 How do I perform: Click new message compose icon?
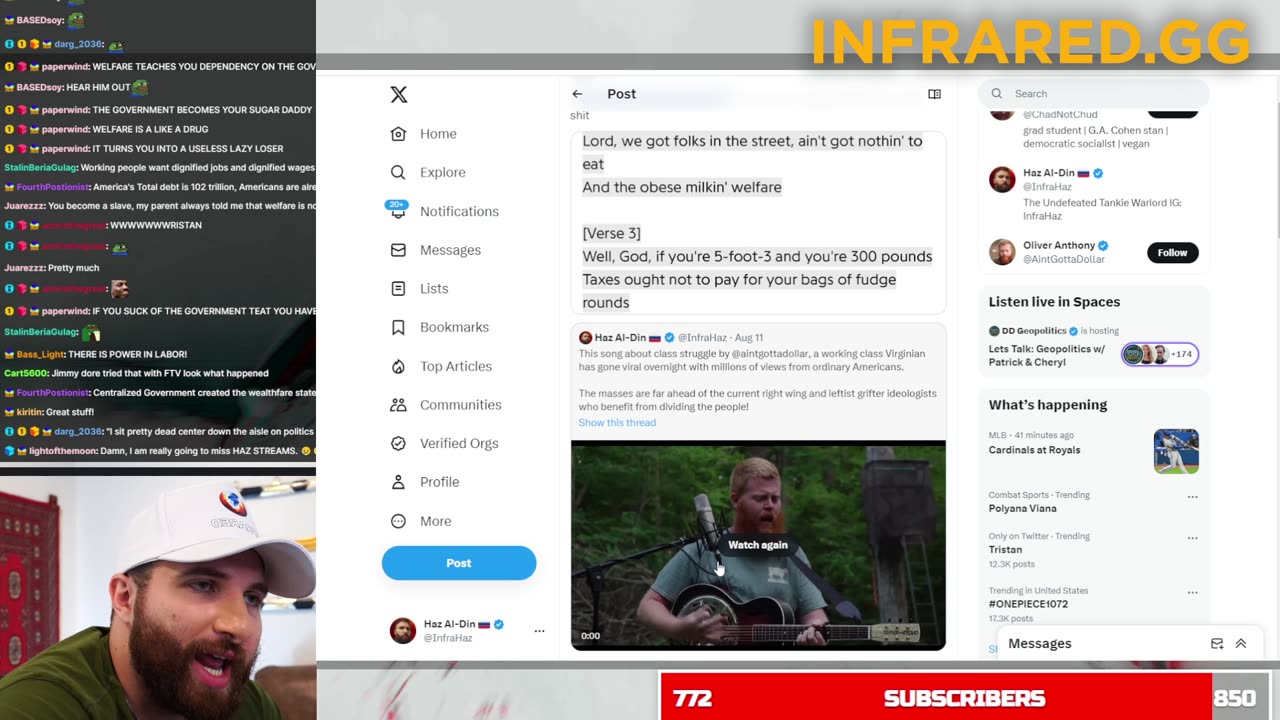[x=1217, y=644]
